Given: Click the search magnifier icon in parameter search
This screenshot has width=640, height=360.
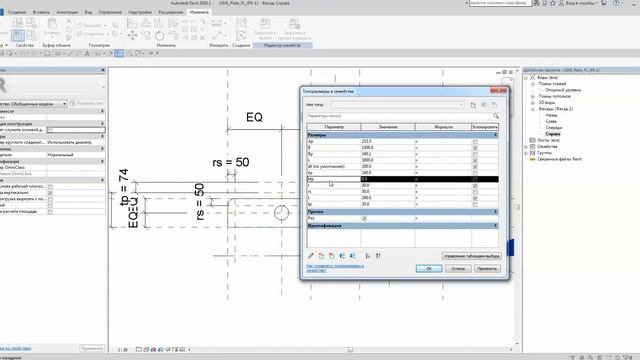Looking at the screenshot, I should [x=496, y=116].
